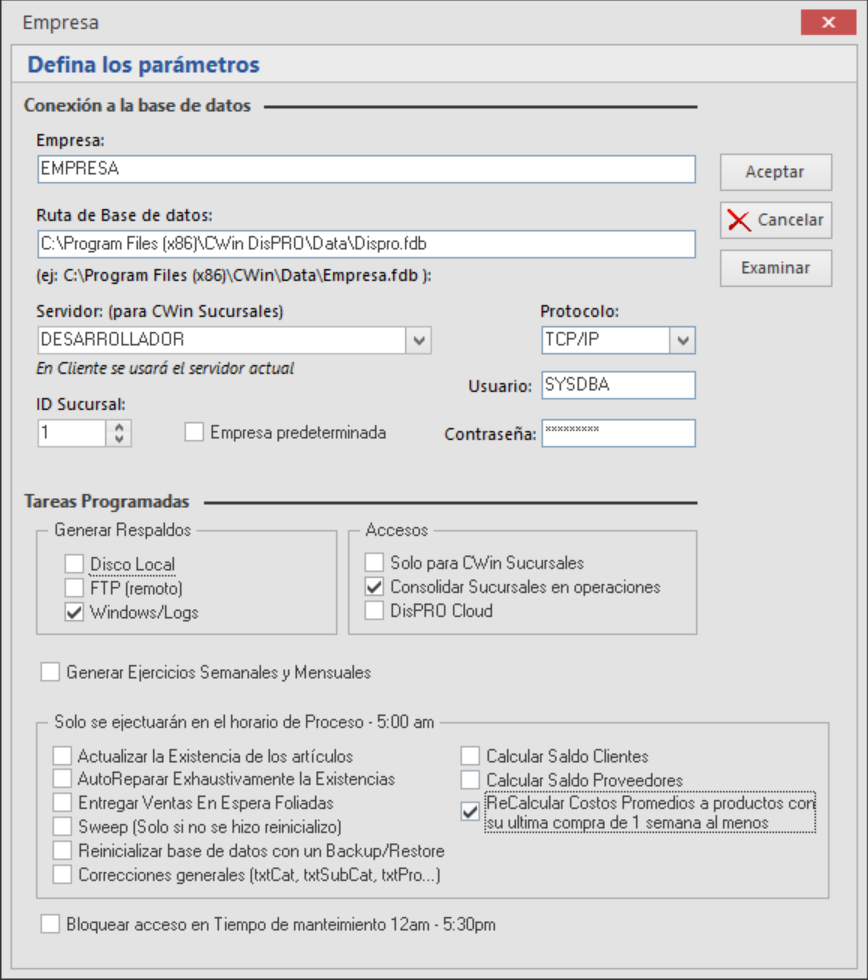This screenshot has height=980, width=868.
Task: Check Generar Ejercicios Semanales y Mensuales
Action: [50, 673]
